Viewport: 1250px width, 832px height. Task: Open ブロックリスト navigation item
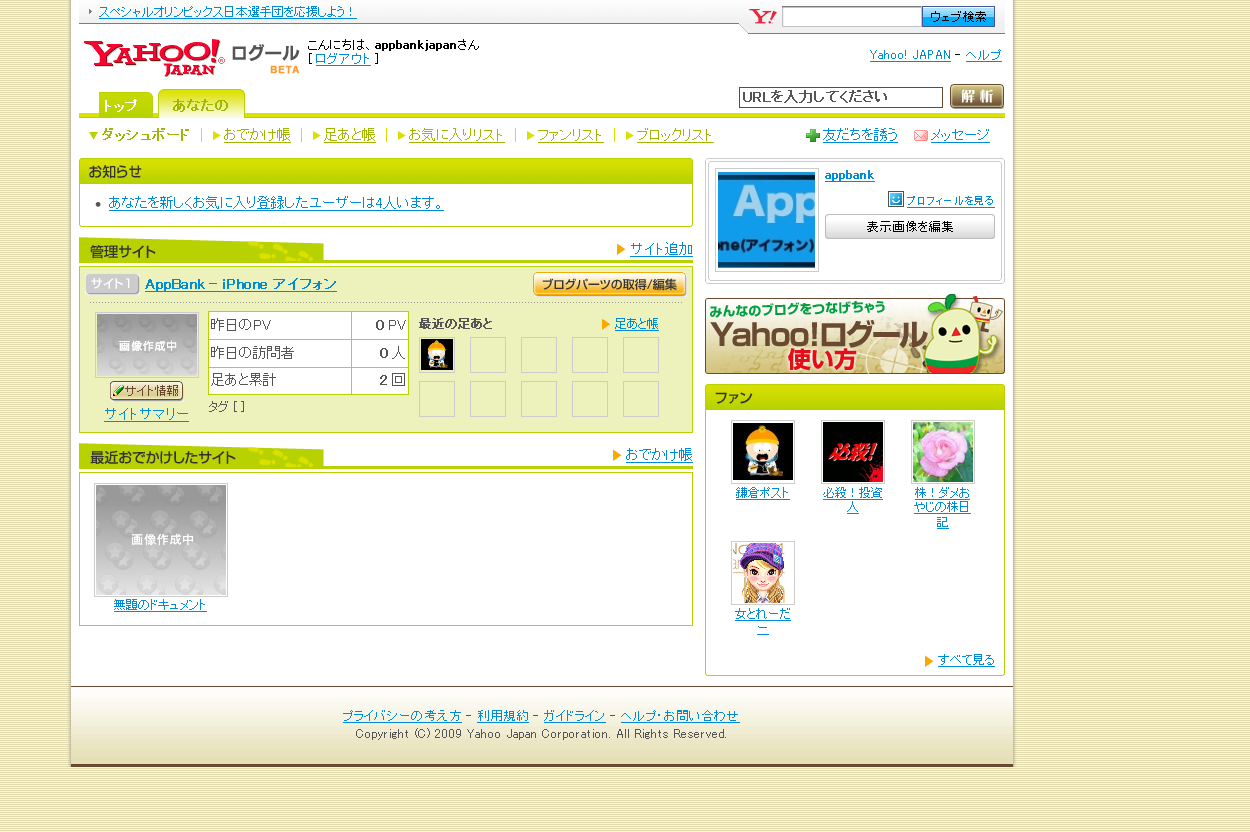pyautogui.click(x=675, y=135)
